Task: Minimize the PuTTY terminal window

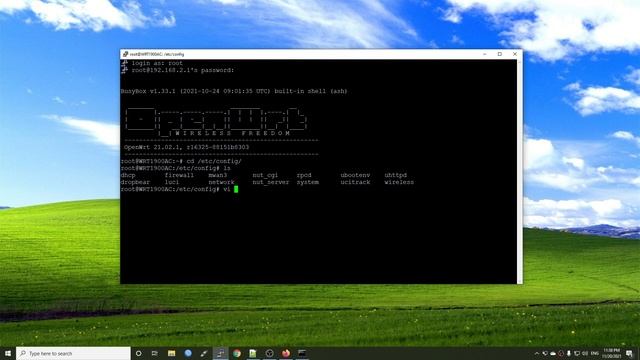Action: tap(484, 54)
